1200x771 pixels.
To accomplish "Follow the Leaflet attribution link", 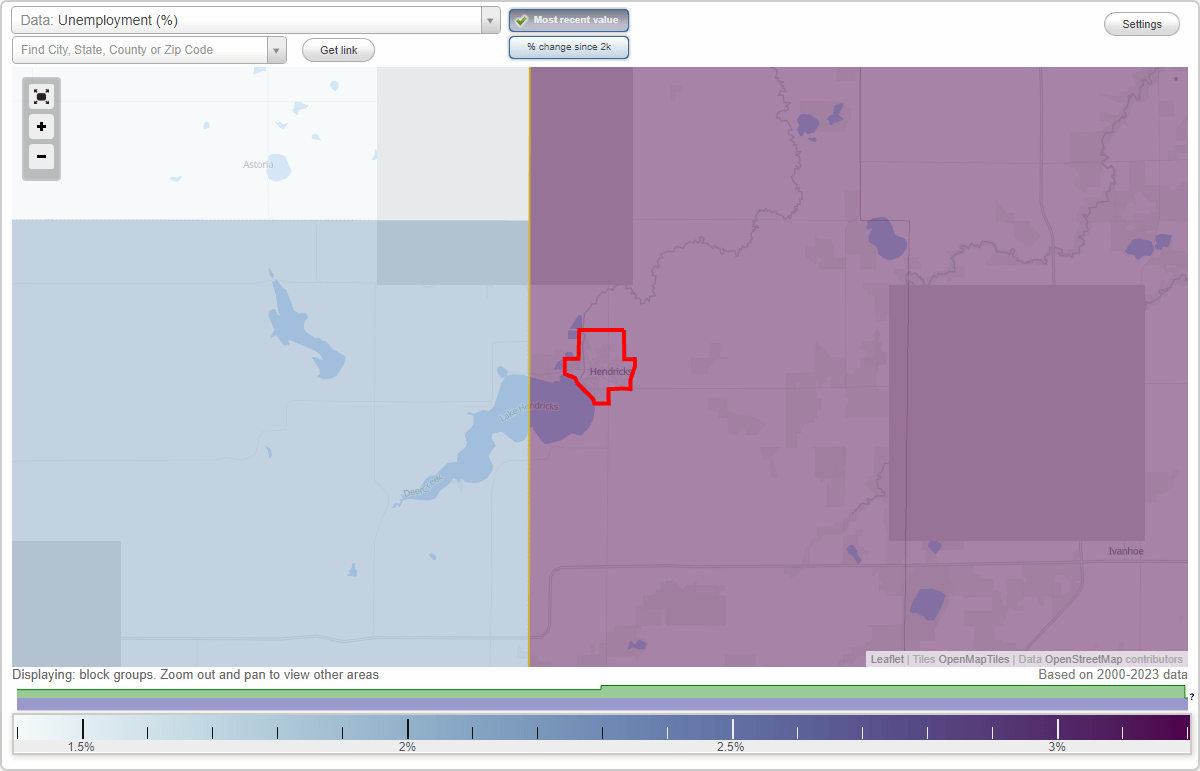I will [x=887, y=659].
